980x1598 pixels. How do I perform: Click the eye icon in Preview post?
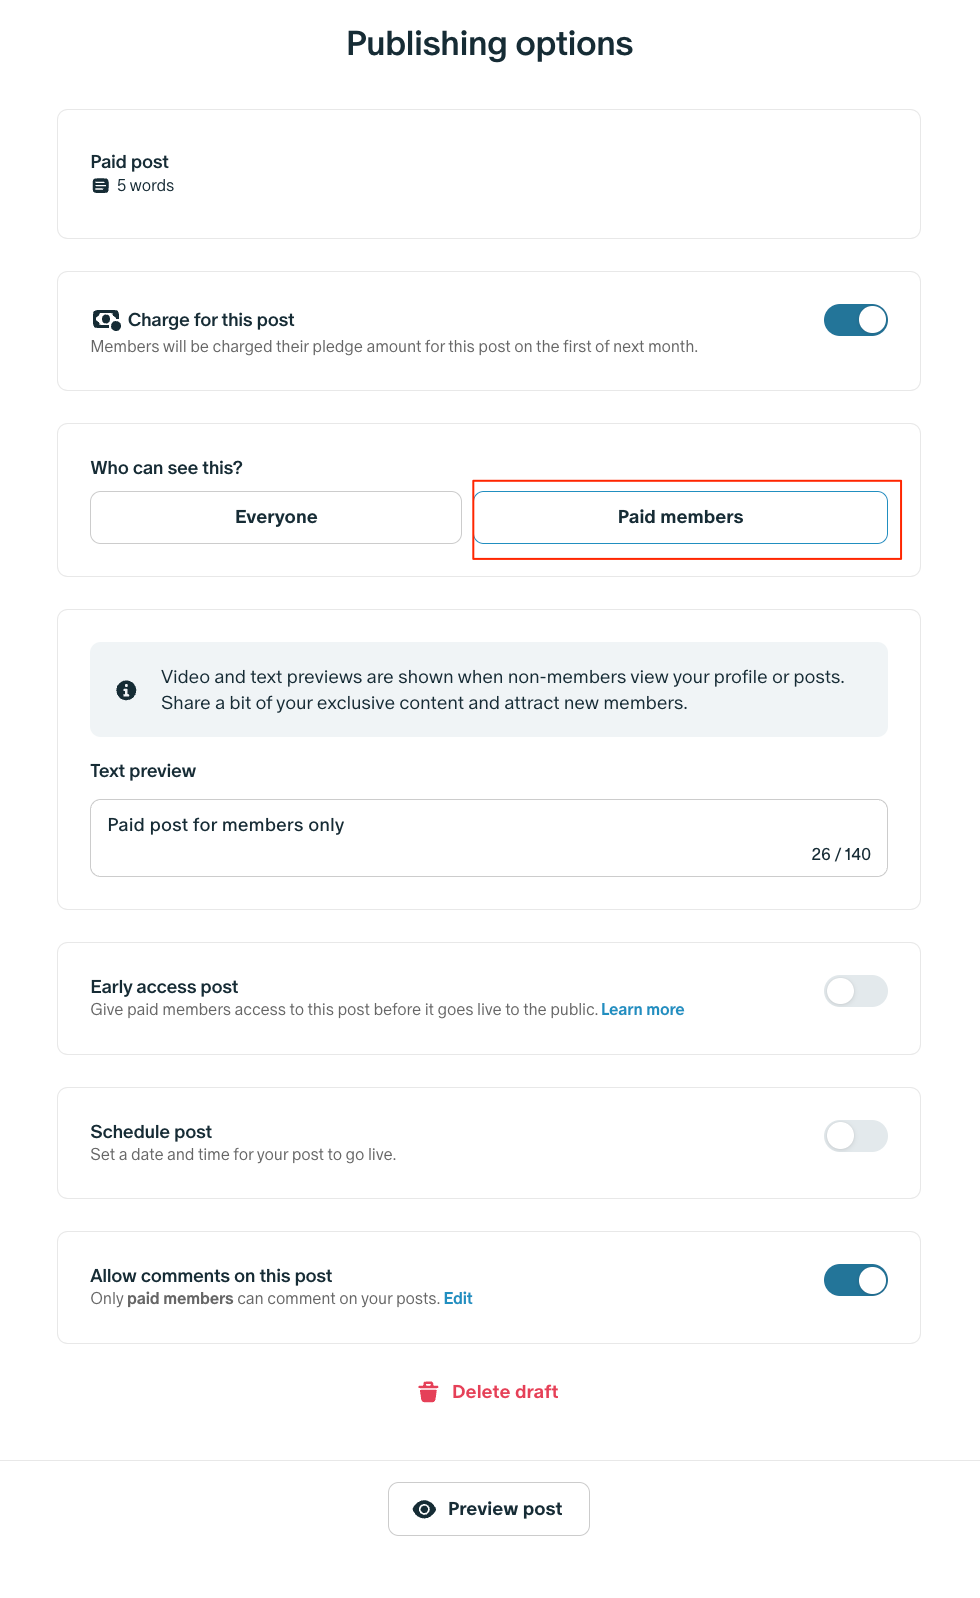point(424,1509)
